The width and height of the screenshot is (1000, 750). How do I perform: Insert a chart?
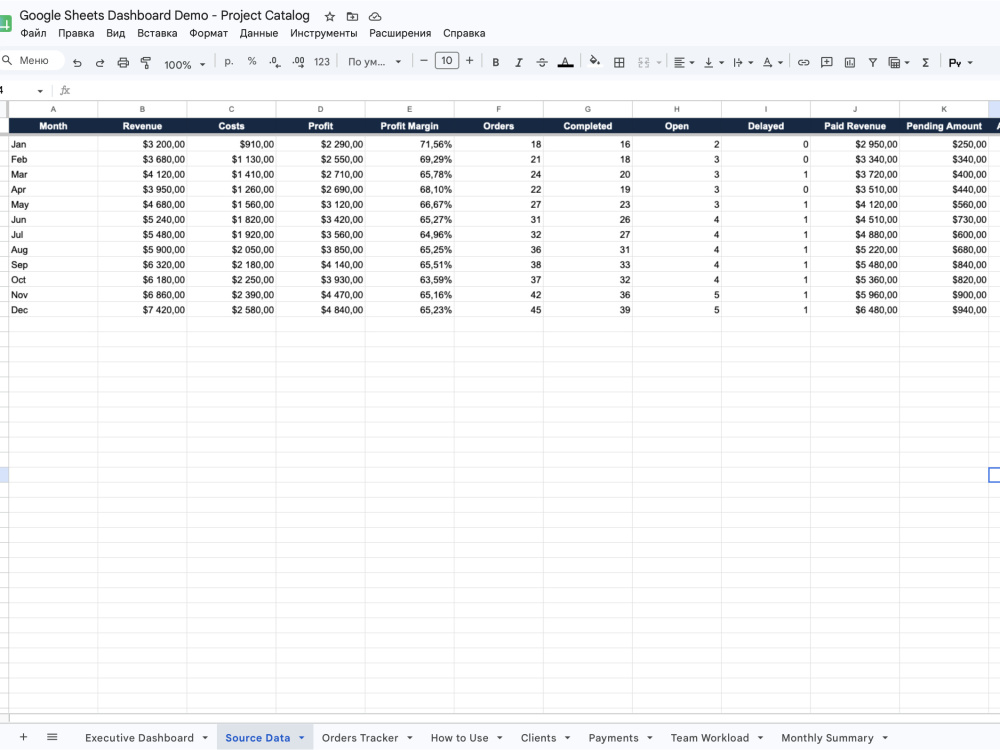[x=849, y=62]
